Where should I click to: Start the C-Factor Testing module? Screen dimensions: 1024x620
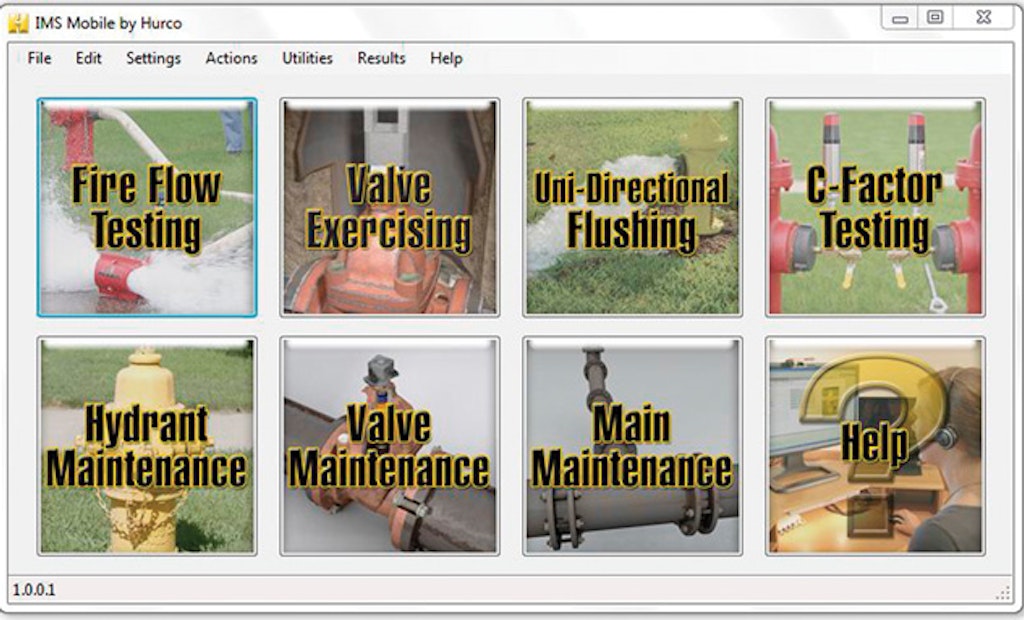875,208
